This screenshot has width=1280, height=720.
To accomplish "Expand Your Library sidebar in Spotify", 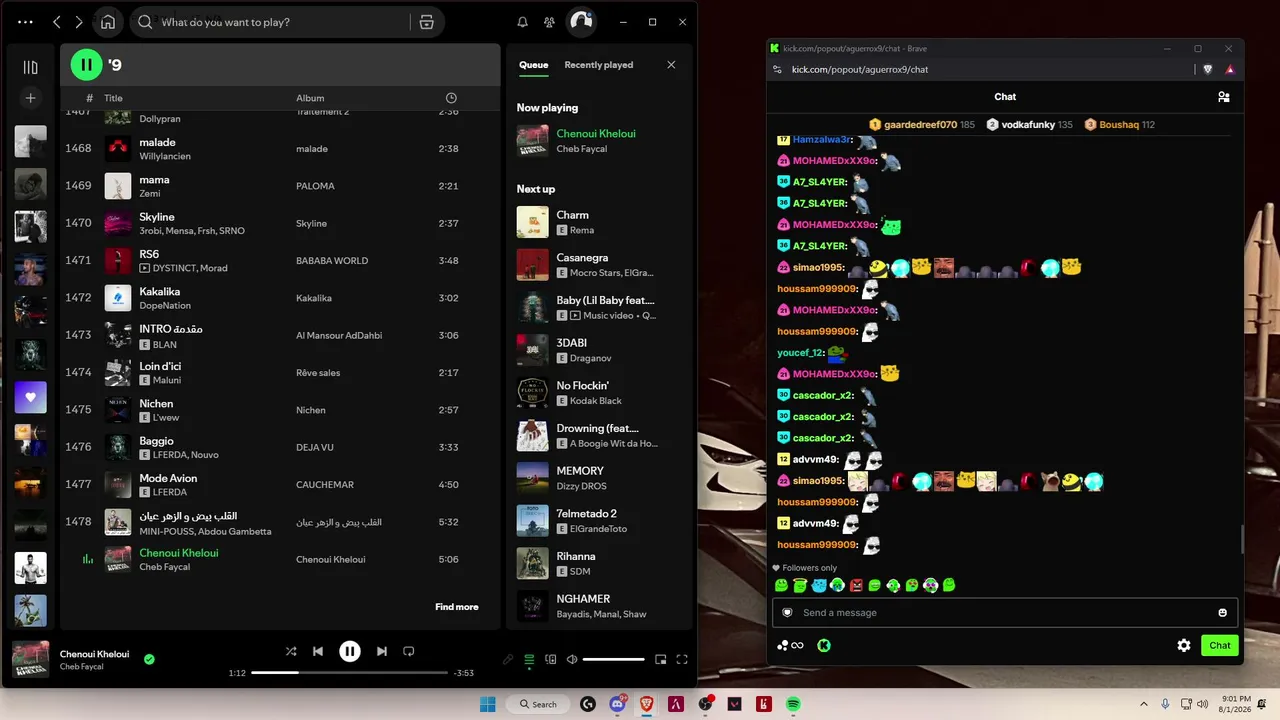I will (30, 67).
